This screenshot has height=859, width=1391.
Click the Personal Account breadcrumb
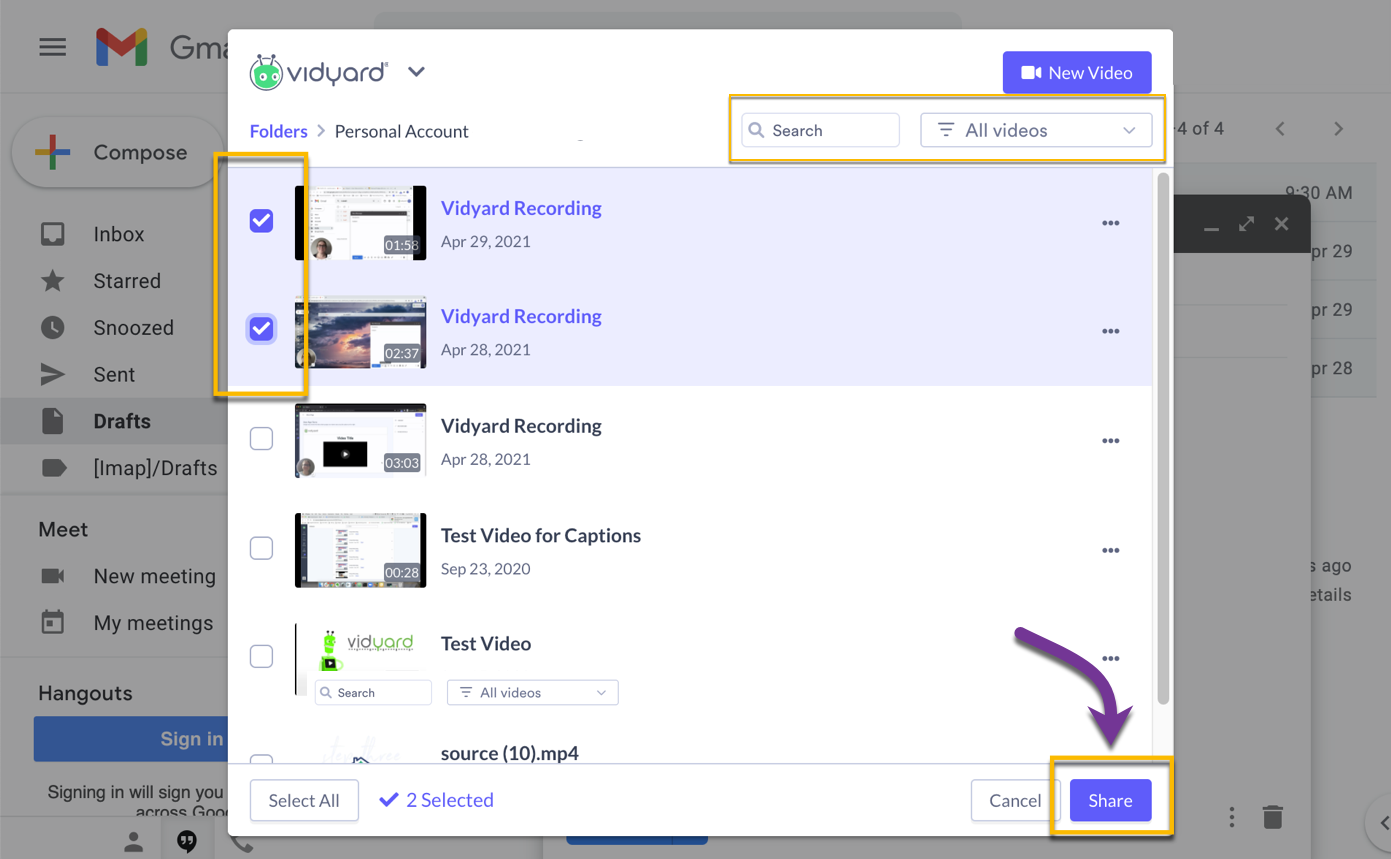[x=401, y=131]
